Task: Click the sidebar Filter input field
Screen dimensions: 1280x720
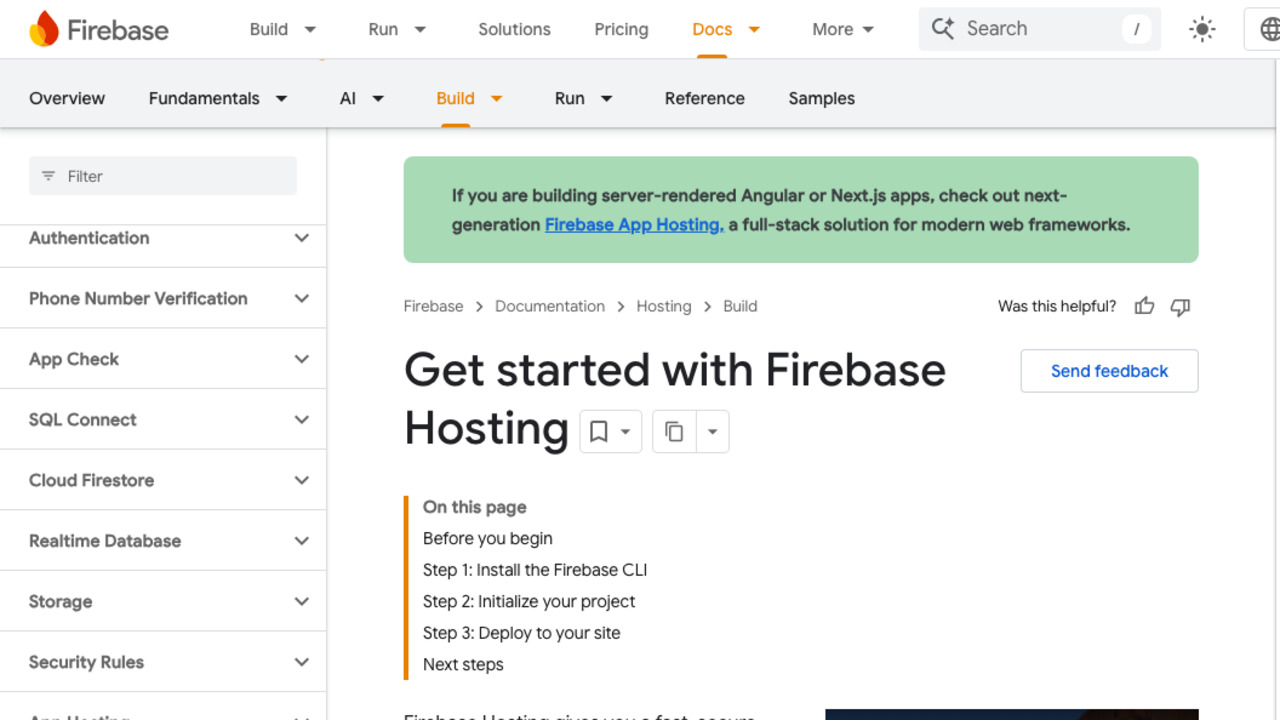Action: (x=163, y=176)
